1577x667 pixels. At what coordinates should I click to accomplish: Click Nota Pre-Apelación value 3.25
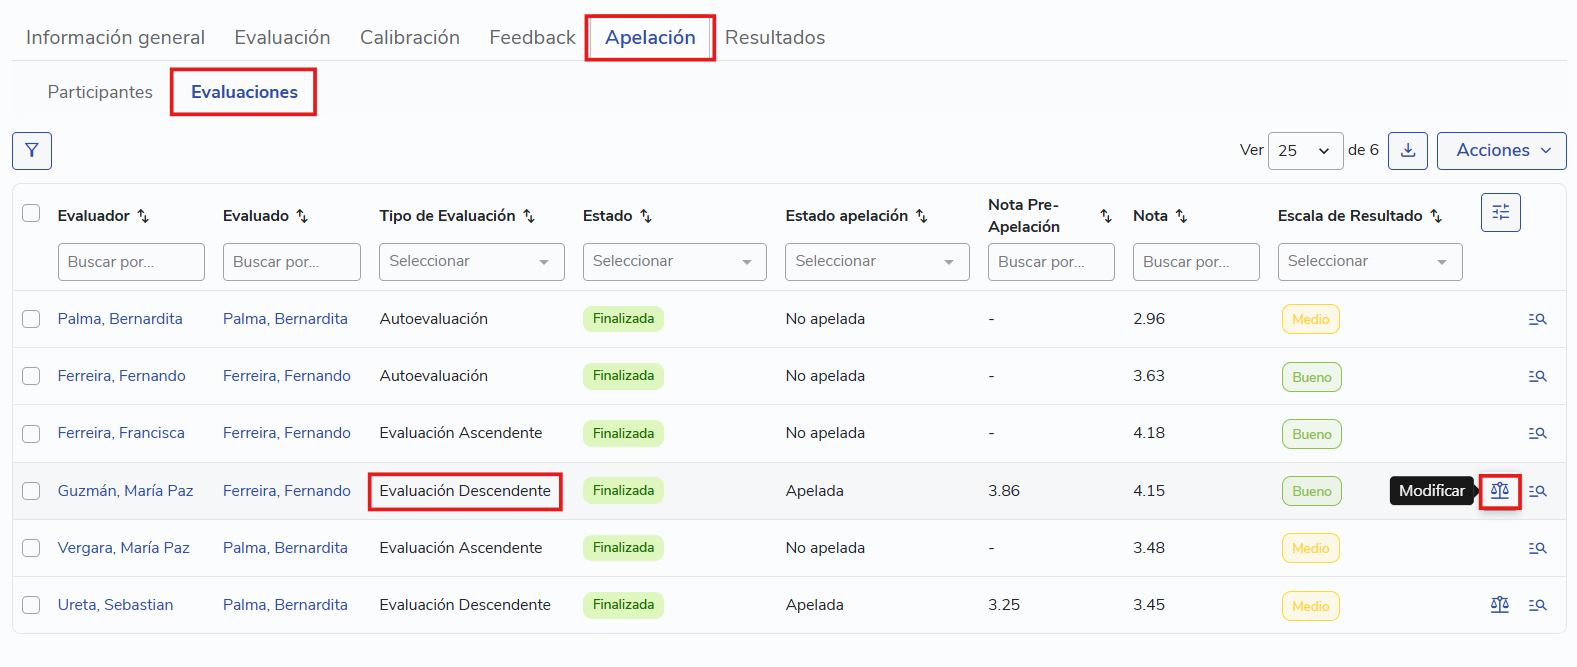[x=1004, y=605]
